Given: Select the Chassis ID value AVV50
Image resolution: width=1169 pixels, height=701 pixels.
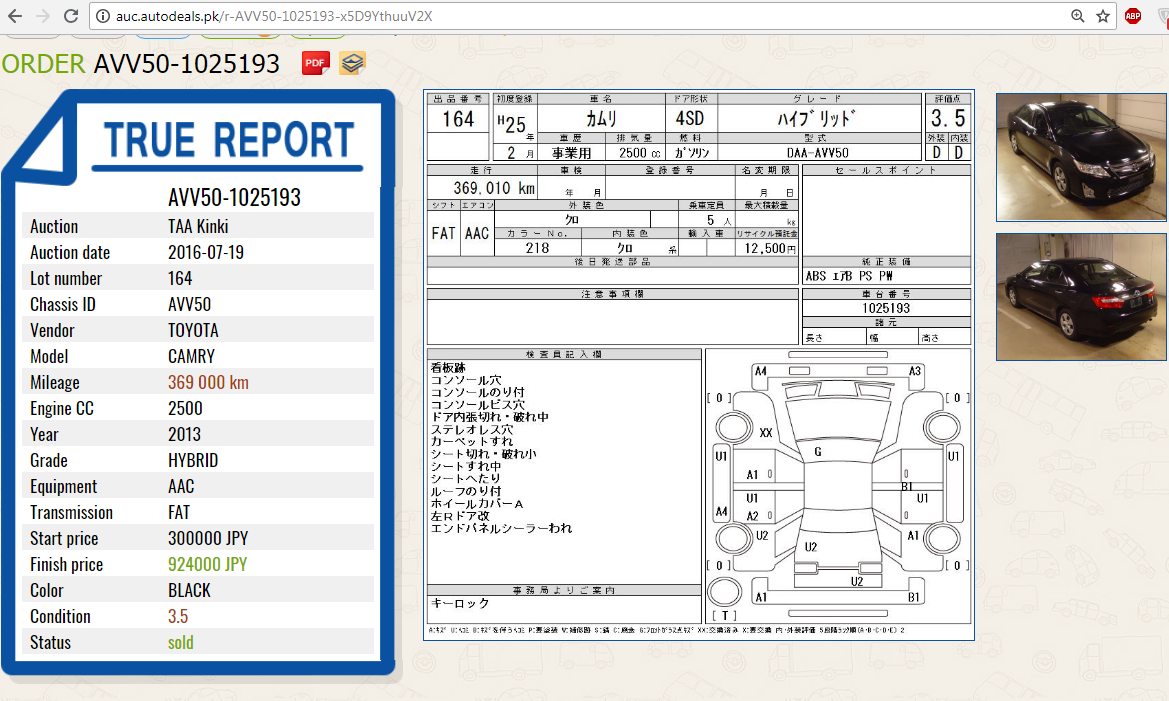Looking at the screenshot, I should (189, 305).
